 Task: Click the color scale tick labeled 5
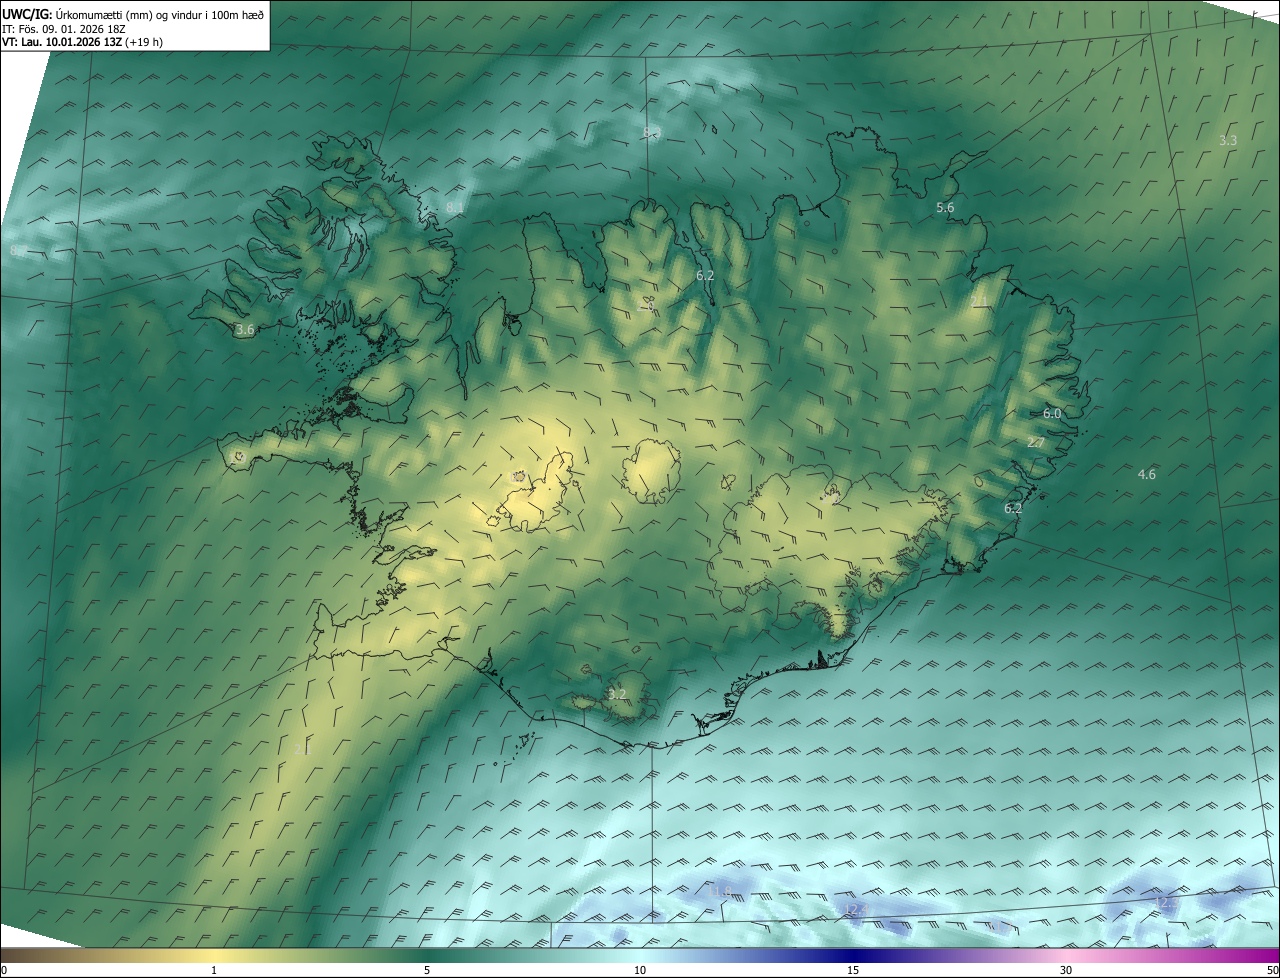coord(427,970)
